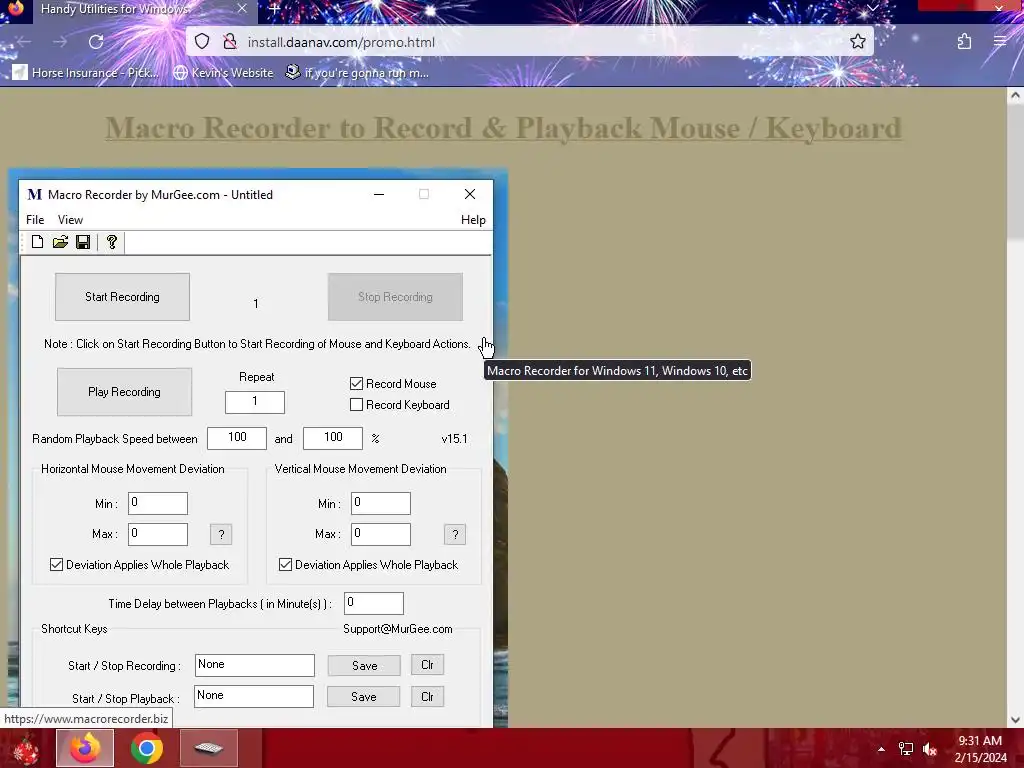Click the New document icon in Macro Recorder toolbar
The height and width of the screenshot is (768, 1024).
[37, 242]
